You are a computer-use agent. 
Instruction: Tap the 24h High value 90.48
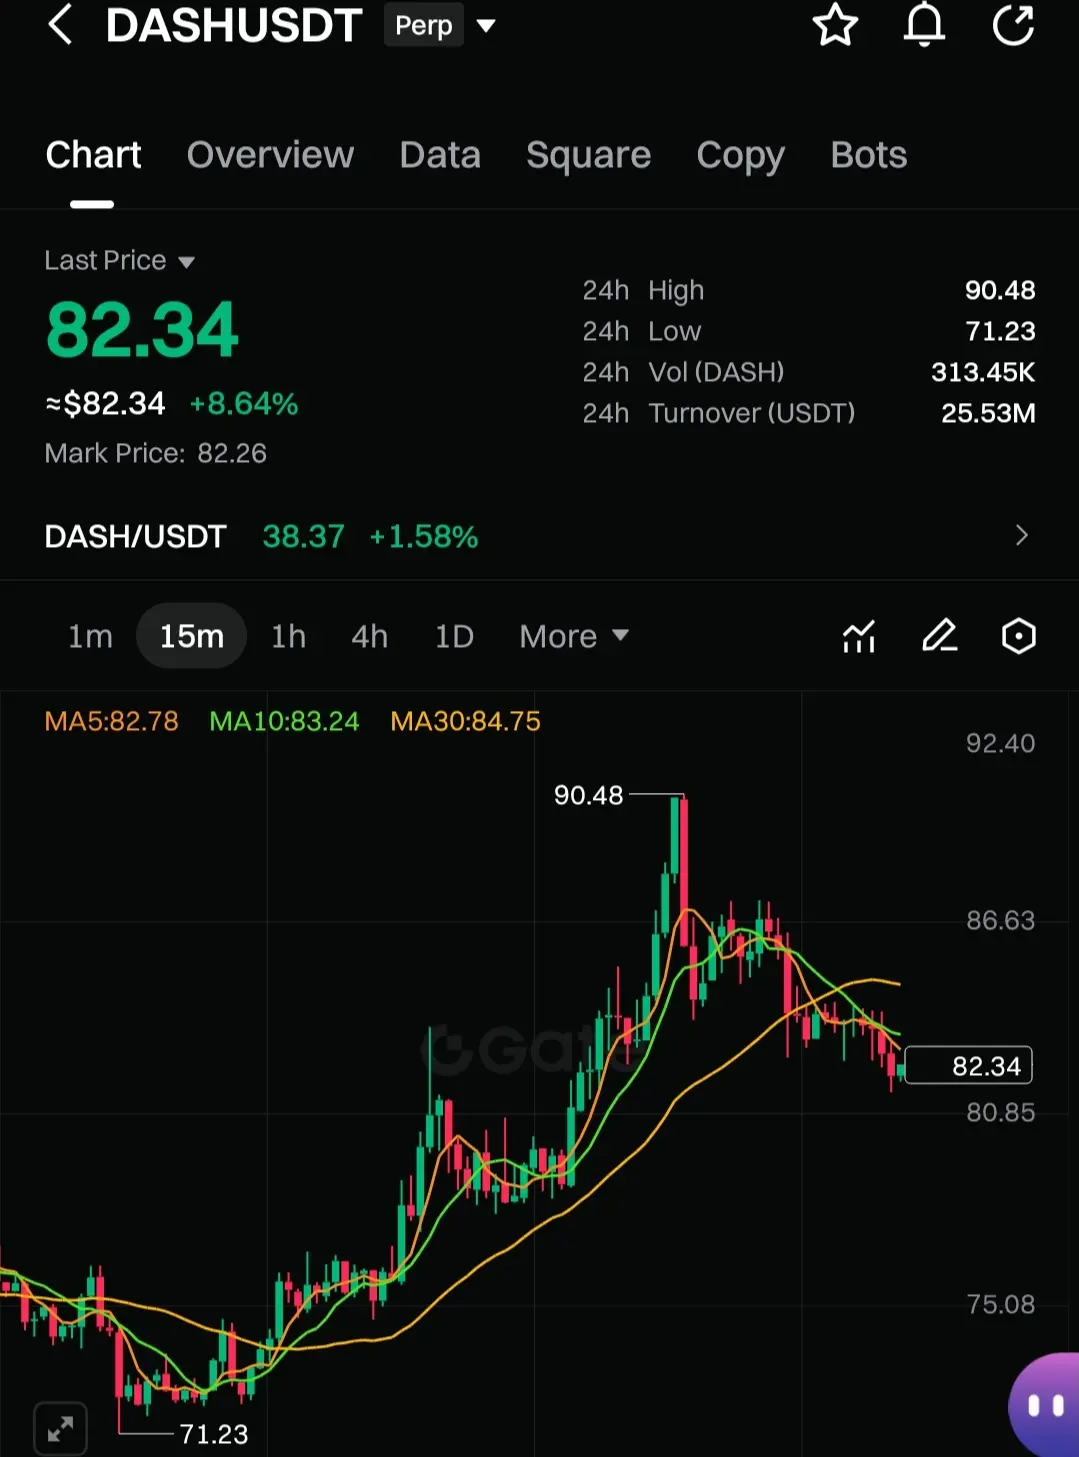click(999, 290)
